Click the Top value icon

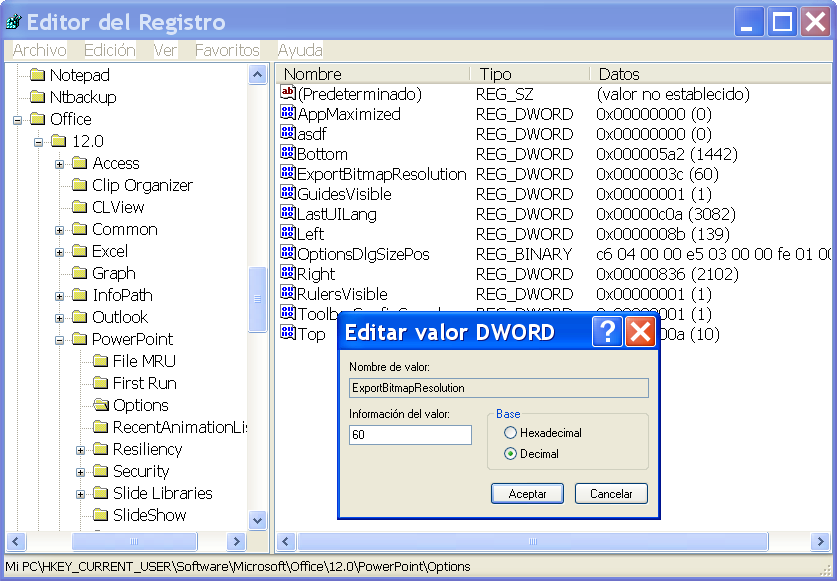pyautogui.click(x=288, y=333)
